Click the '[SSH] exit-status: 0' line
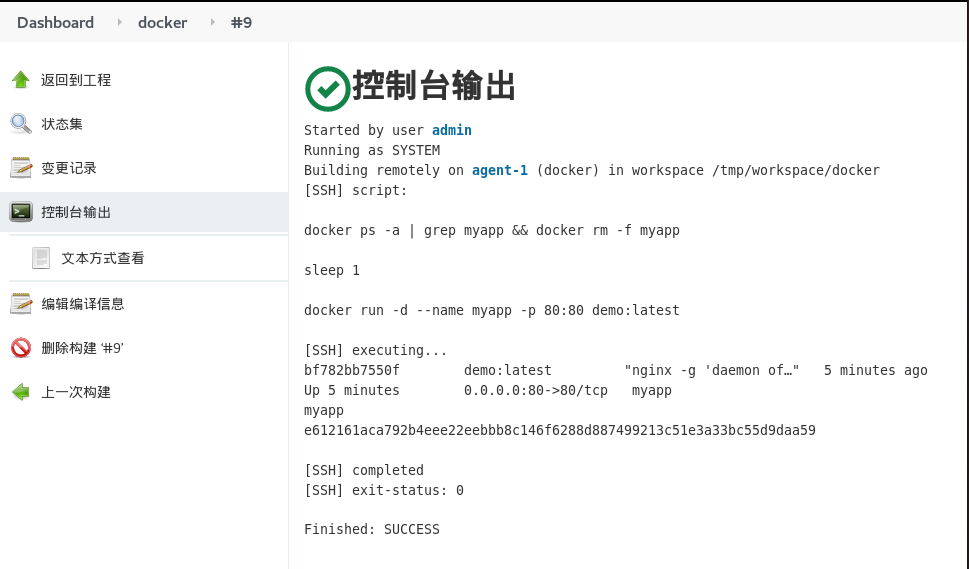This screenshot has width=969, height=569. pos(384,491)
